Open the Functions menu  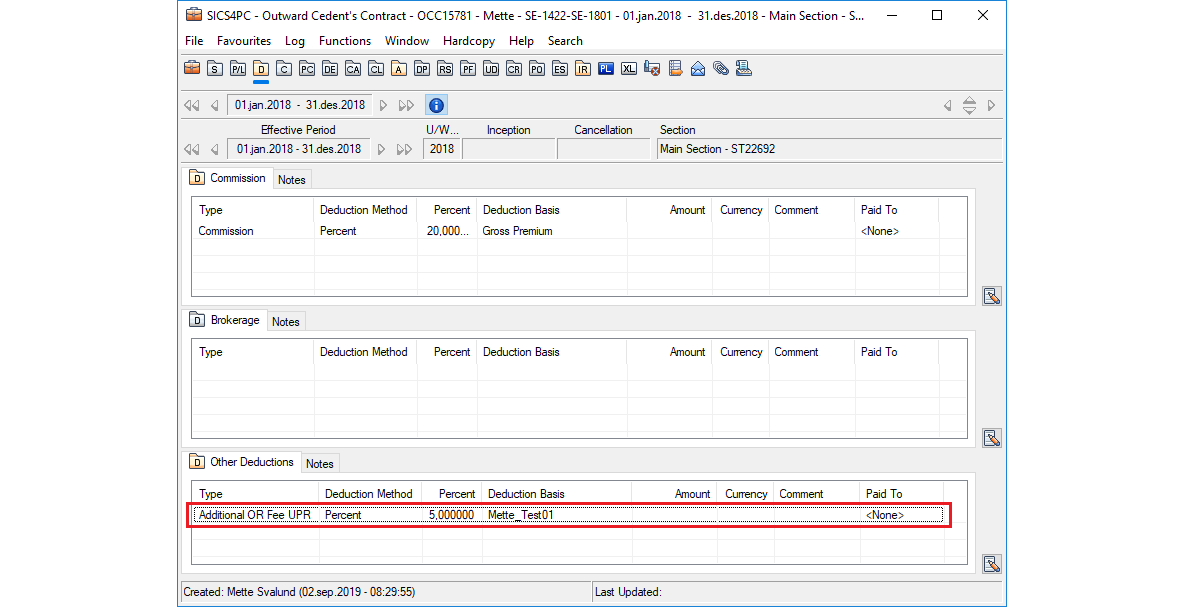pyautogui.click(x=345, y=41)
